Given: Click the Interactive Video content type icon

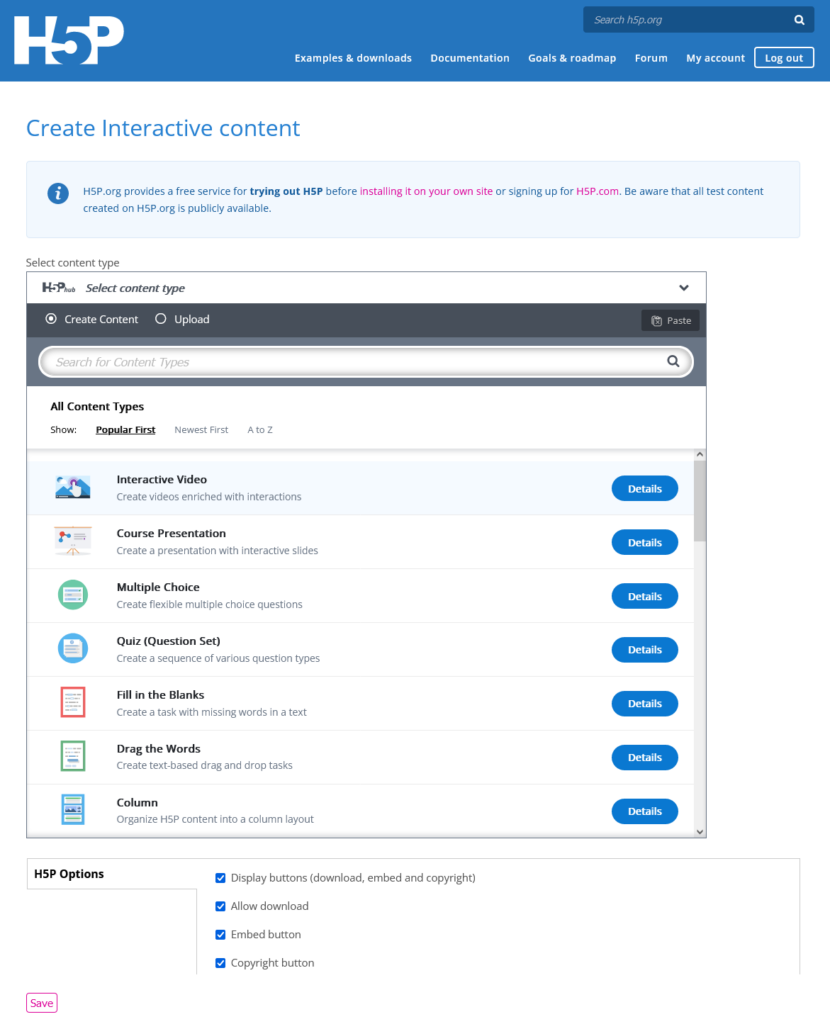Looking at the screenshot, I should coord(72,487).
